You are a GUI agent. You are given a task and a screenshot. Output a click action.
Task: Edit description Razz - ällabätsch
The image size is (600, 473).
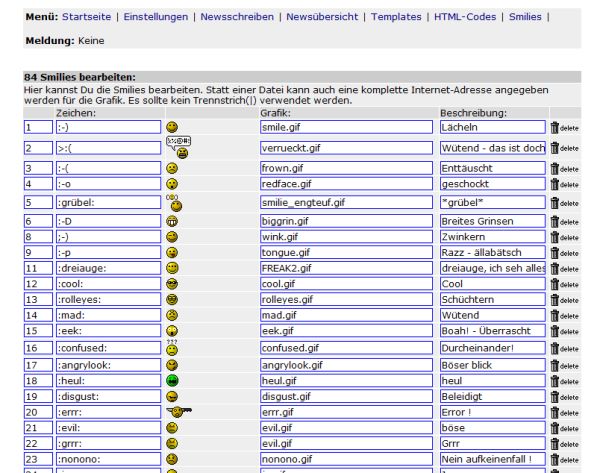pos(493,253)
